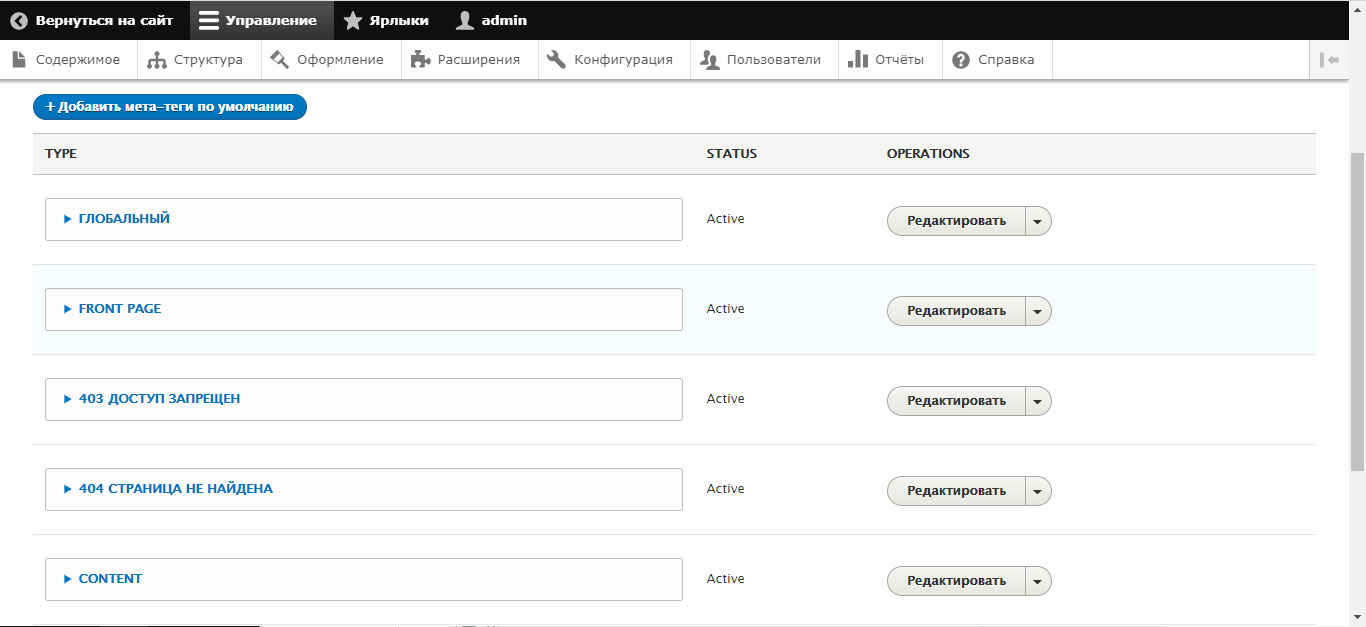Click the Help question mark icon
Screen dimensions: 1366x627
tap(961, 60)
